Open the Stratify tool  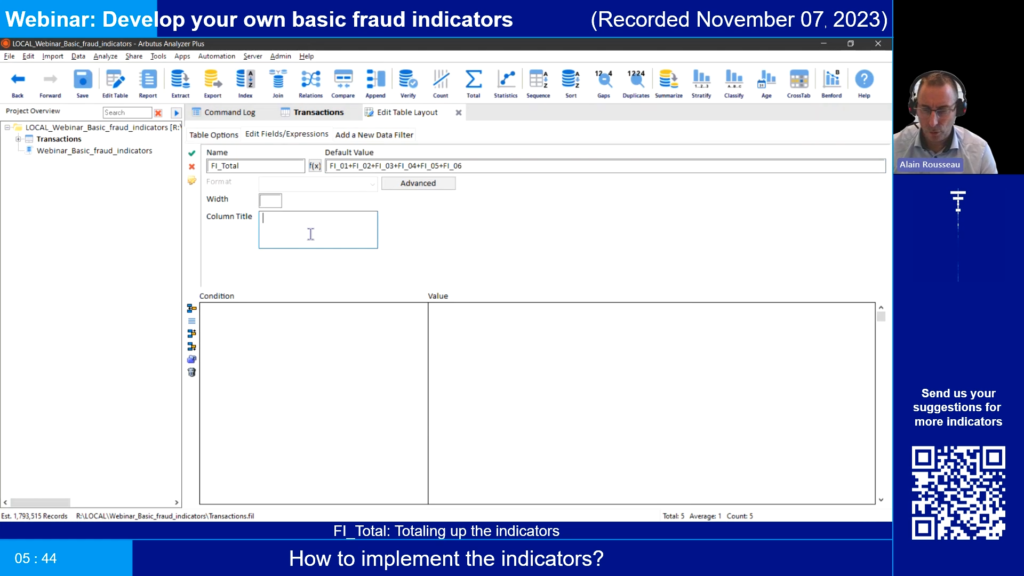coord(701,84)
